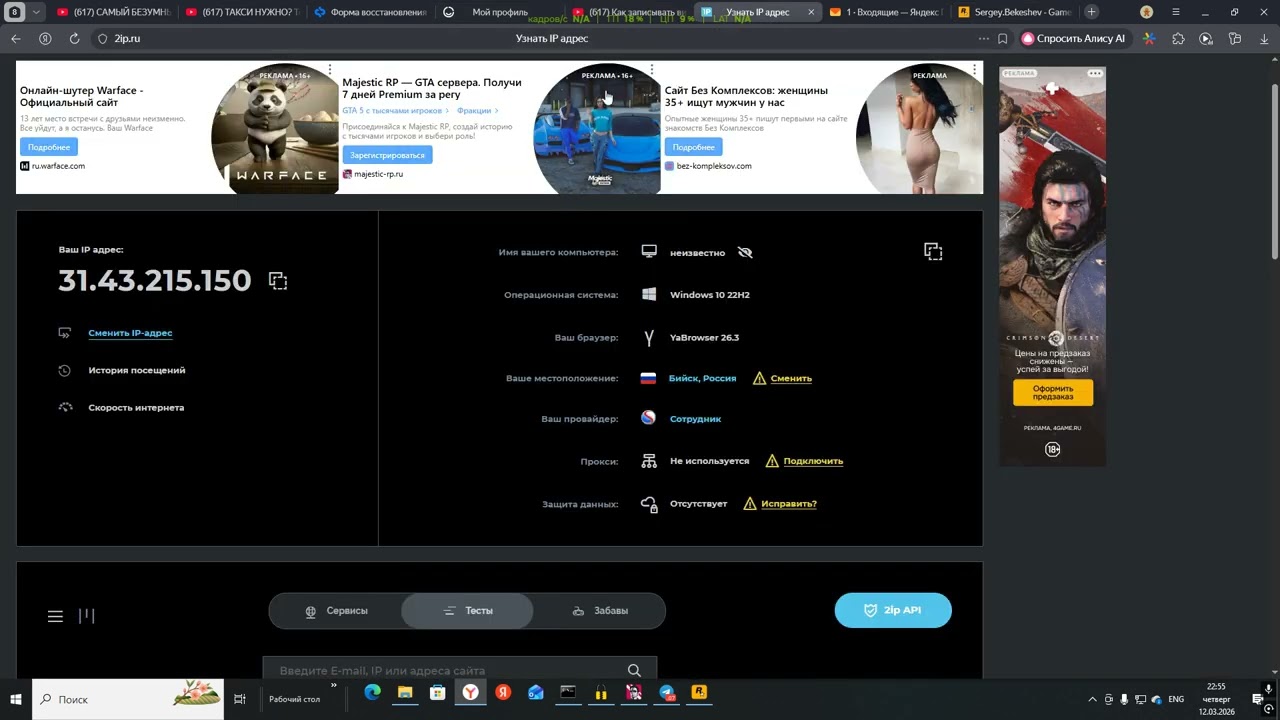The width and height of the screenshot is (1280, 720).
Task: Click the Исправить? data protection link
Action: coord(789,504)
